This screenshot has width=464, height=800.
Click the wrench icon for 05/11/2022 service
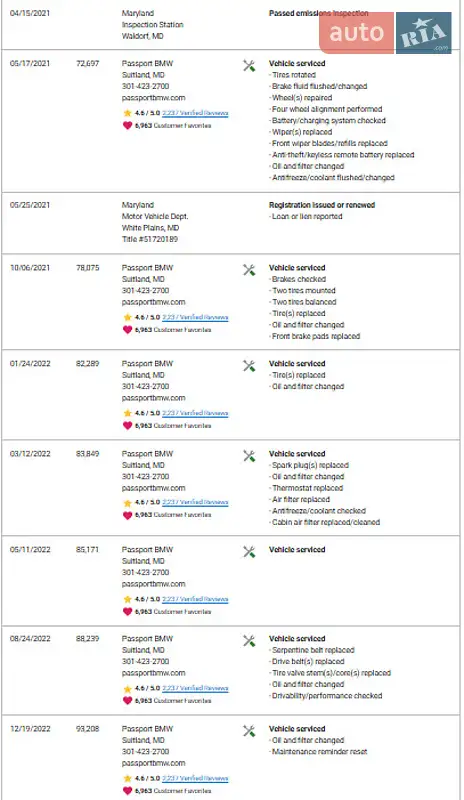(x=249, y=552)
